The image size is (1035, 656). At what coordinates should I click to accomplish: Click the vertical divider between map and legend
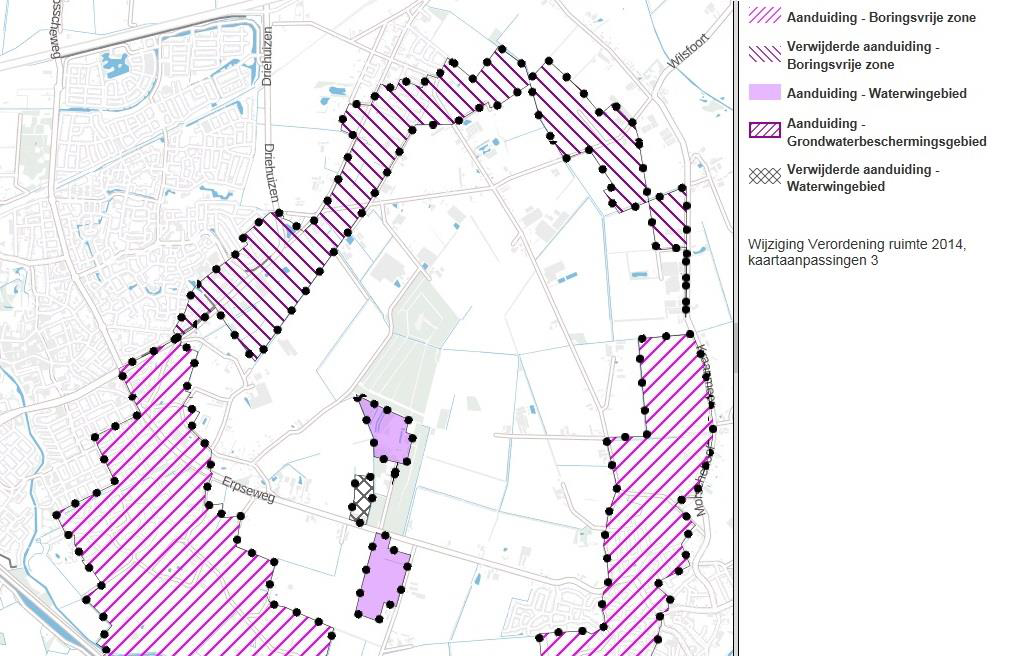pyautogui.click(x=735, y=328)
